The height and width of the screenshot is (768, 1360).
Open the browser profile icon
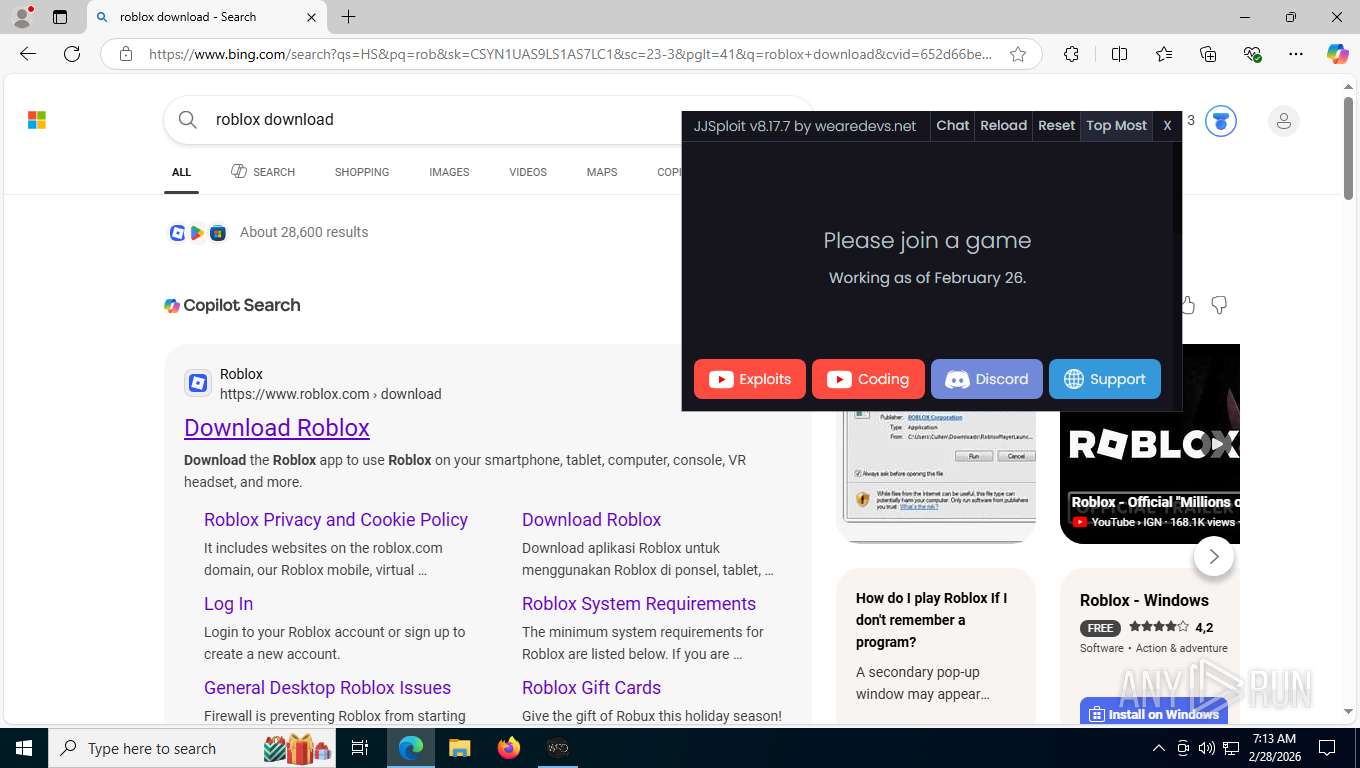pyautogui.click(x=22, y=17)
